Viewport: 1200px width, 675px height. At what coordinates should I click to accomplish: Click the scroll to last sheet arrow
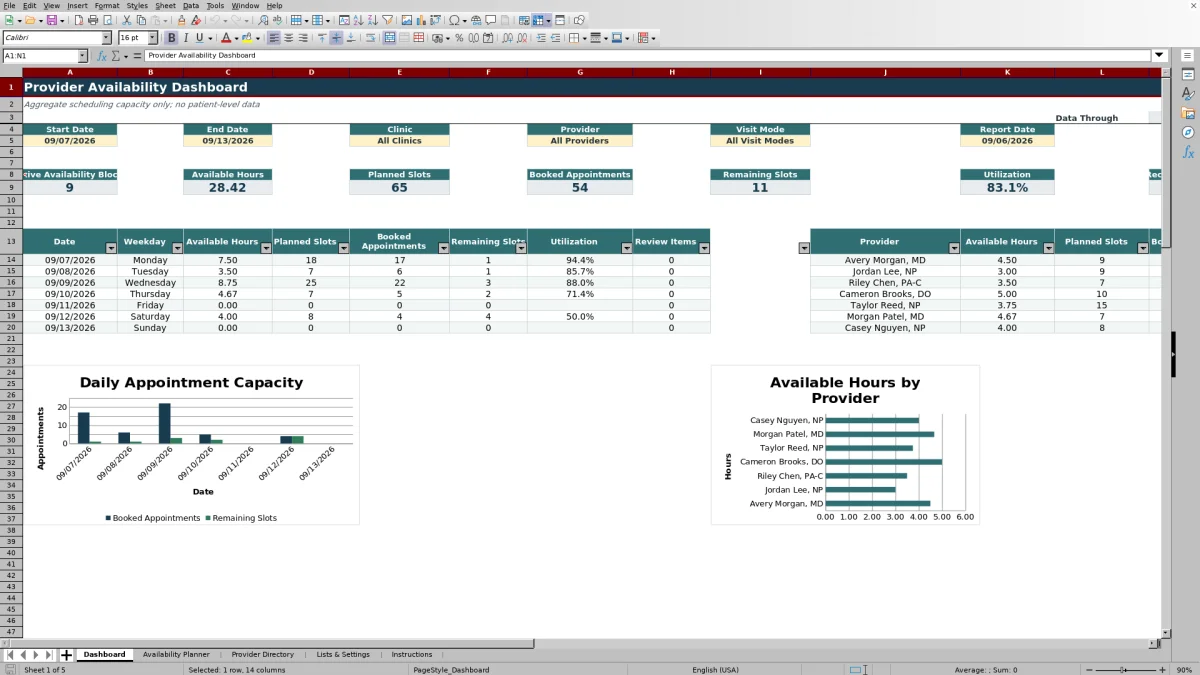click(49, 655)
